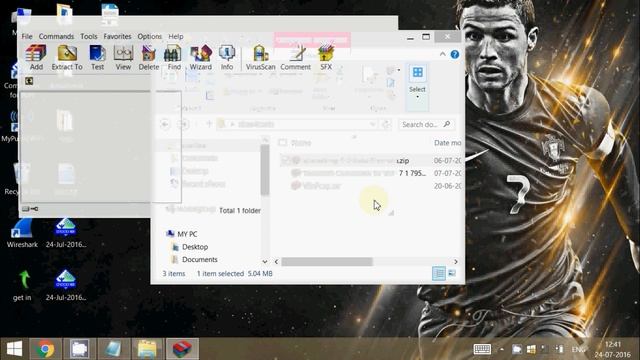
Task: Select upper 24-Jul-2016 desktop icon
Action: pyautogui.click(x=66, y=233)
